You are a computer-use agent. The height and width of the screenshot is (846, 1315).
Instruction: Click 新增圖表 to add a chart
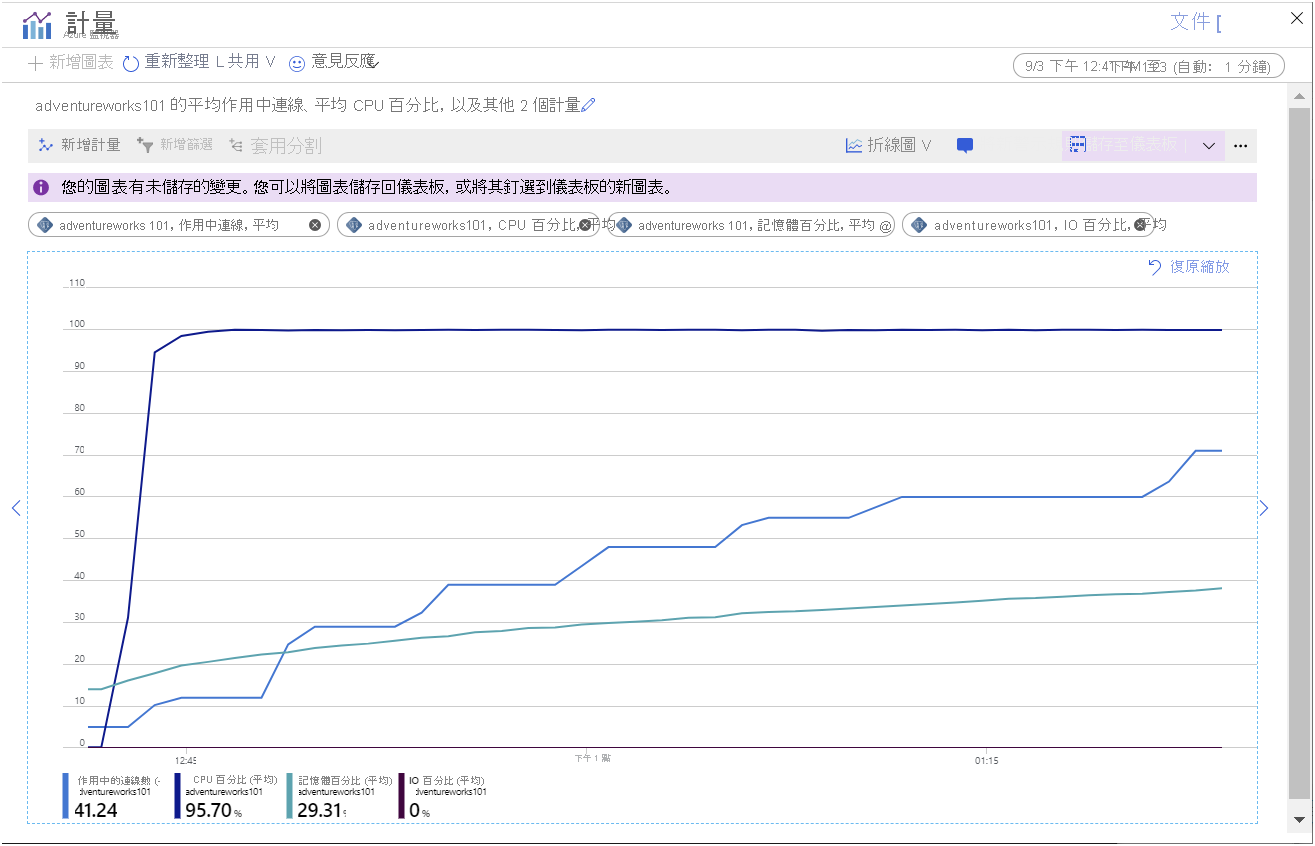click(x=71, y=62)
